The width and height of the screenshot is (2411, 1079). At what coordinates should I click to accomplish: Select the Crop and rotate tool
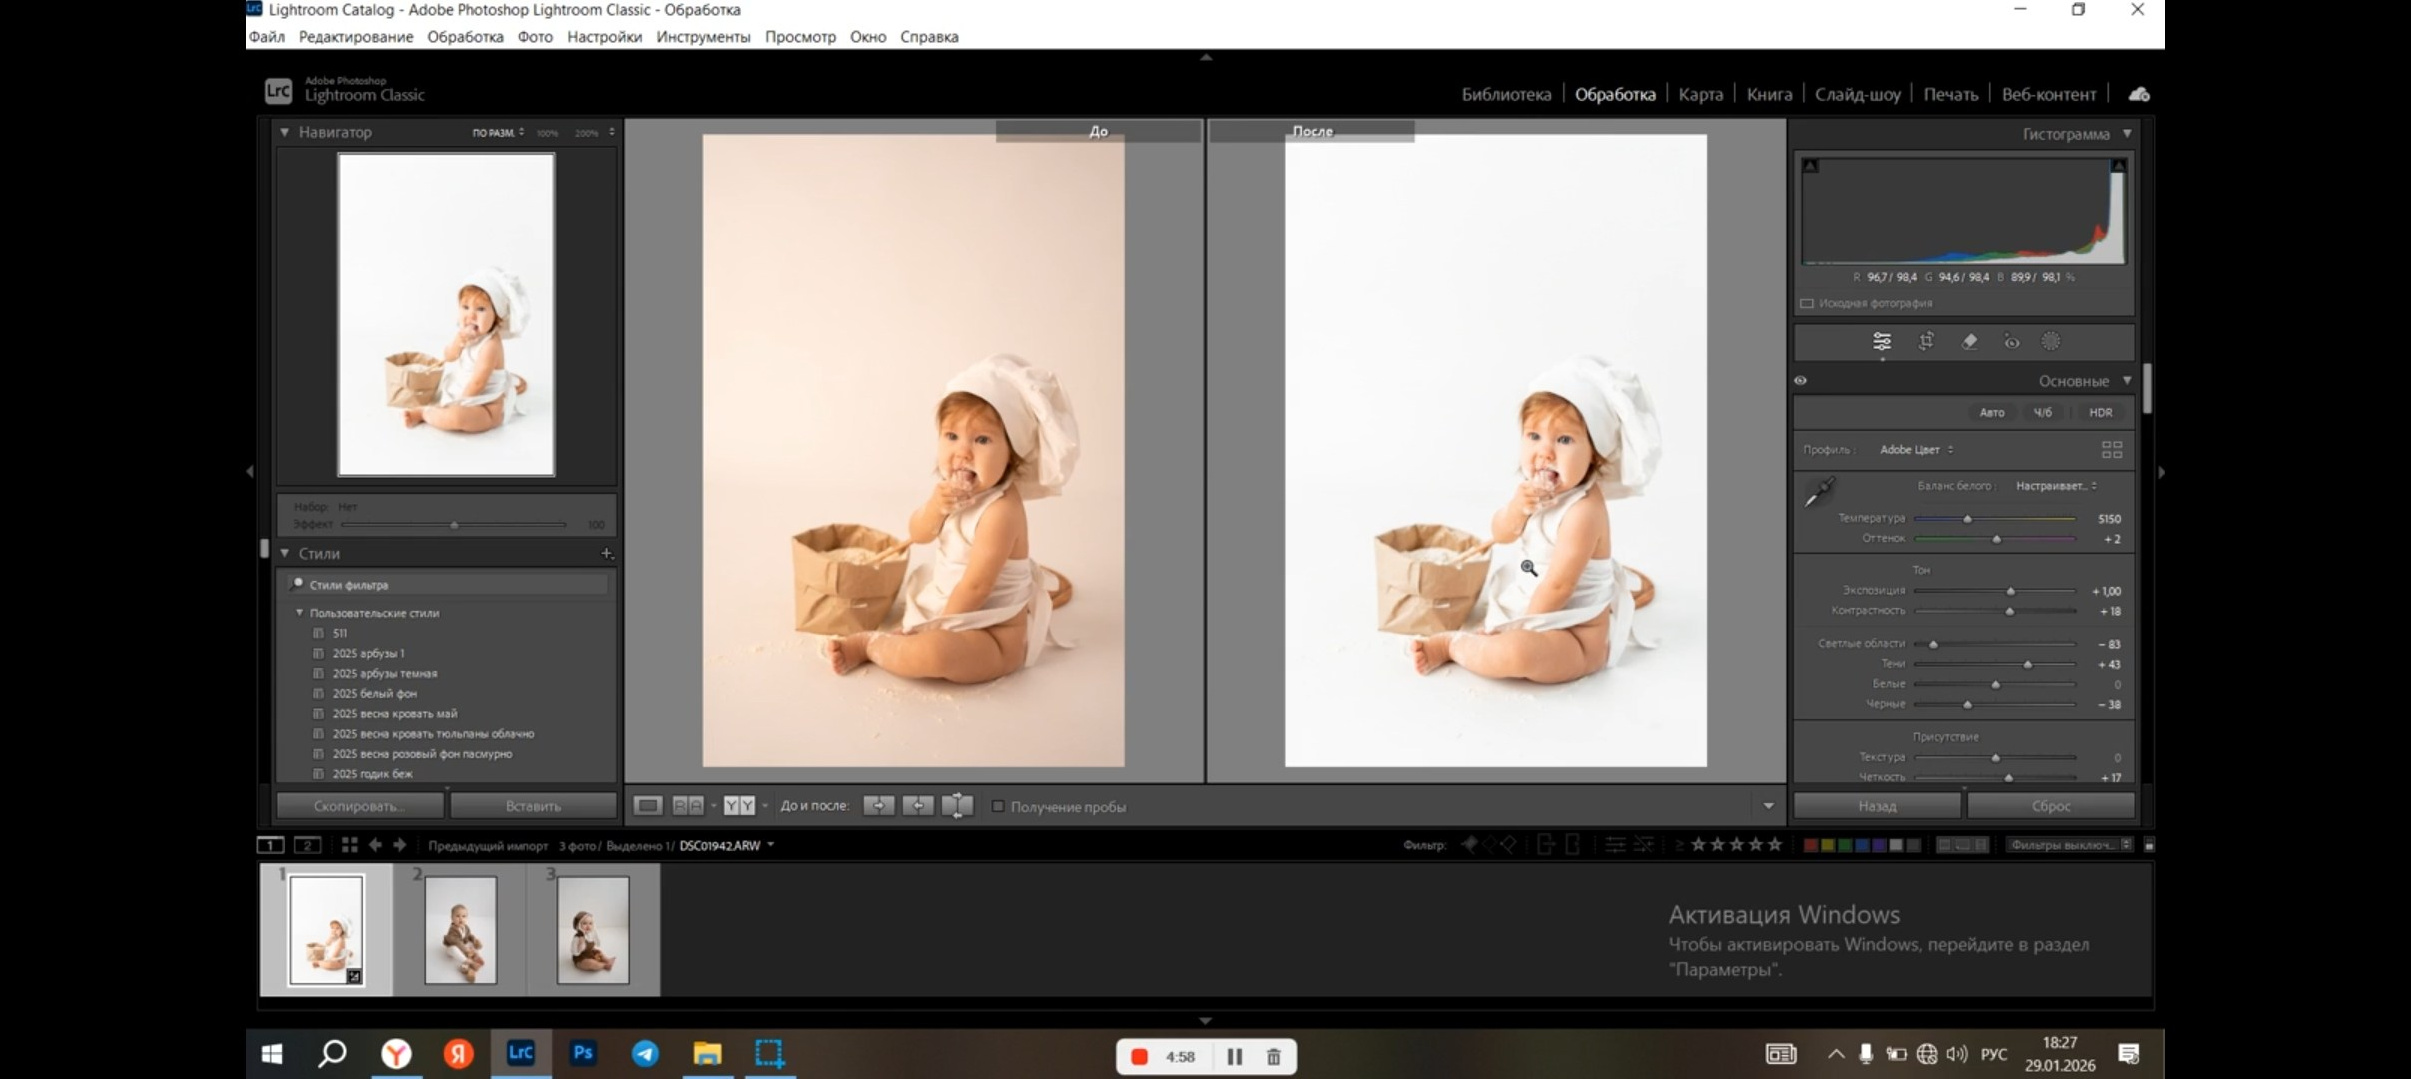click(x=1926, y=342)
